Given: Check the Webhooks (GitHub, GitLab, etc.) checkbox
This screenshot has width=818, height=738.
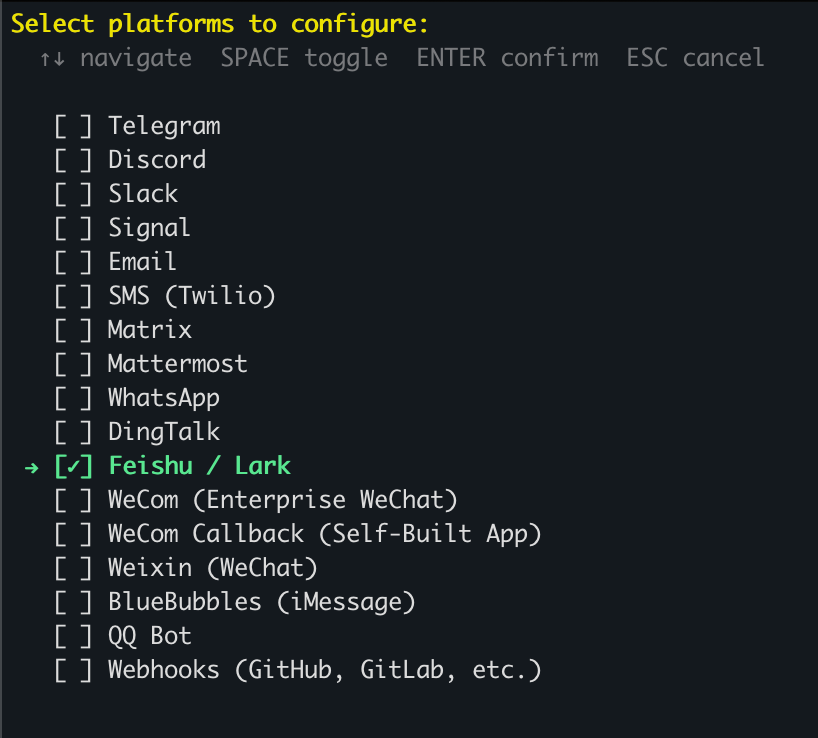Looking at the screenshot, I should pos(74,670).
